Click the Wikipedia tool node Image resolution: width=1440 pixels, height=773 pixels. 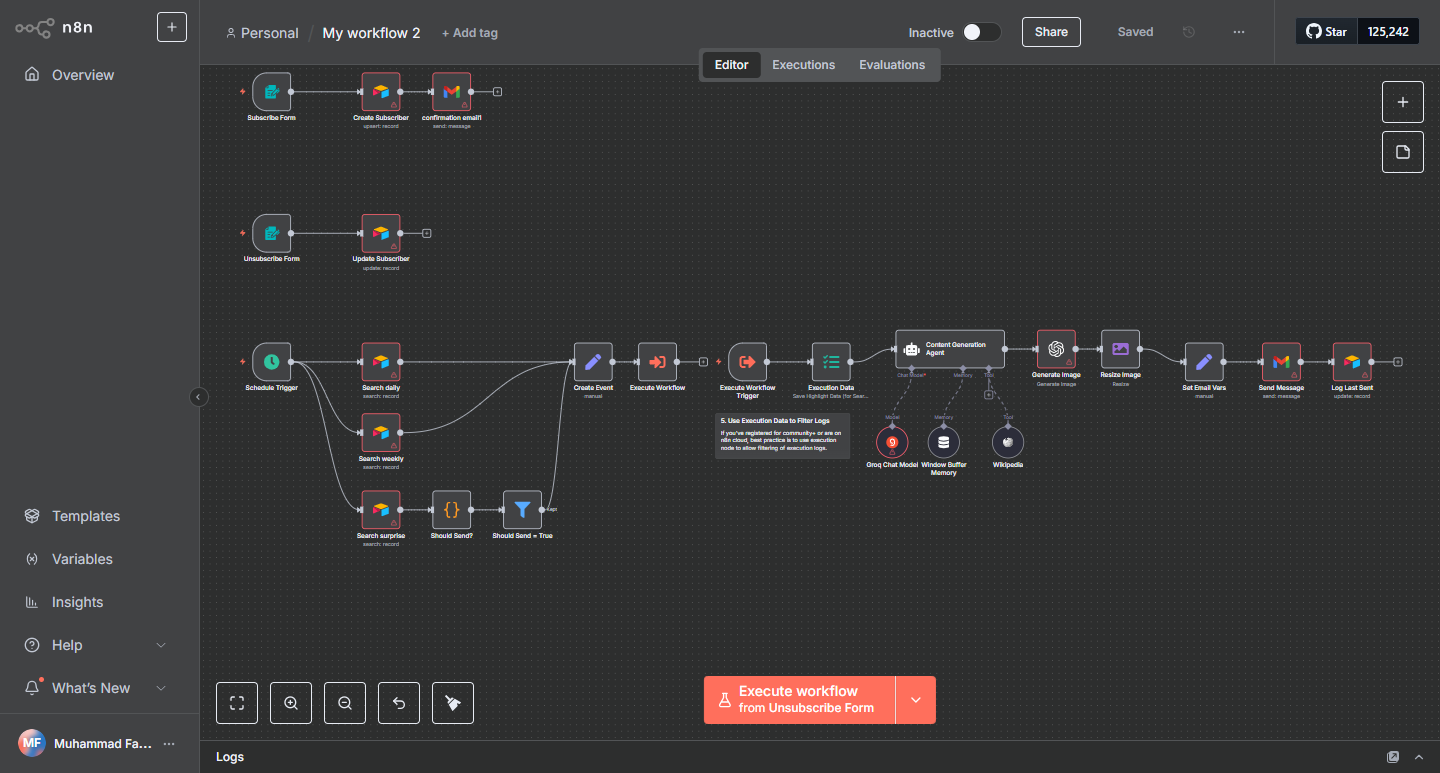coord(1007,442)
